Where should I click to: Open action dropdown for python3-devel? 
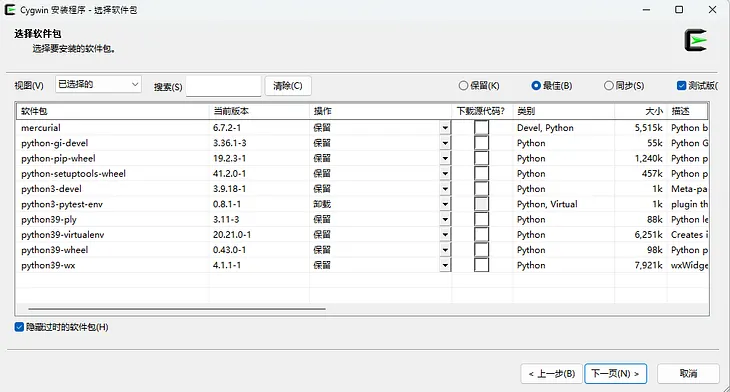click(445, 189)
